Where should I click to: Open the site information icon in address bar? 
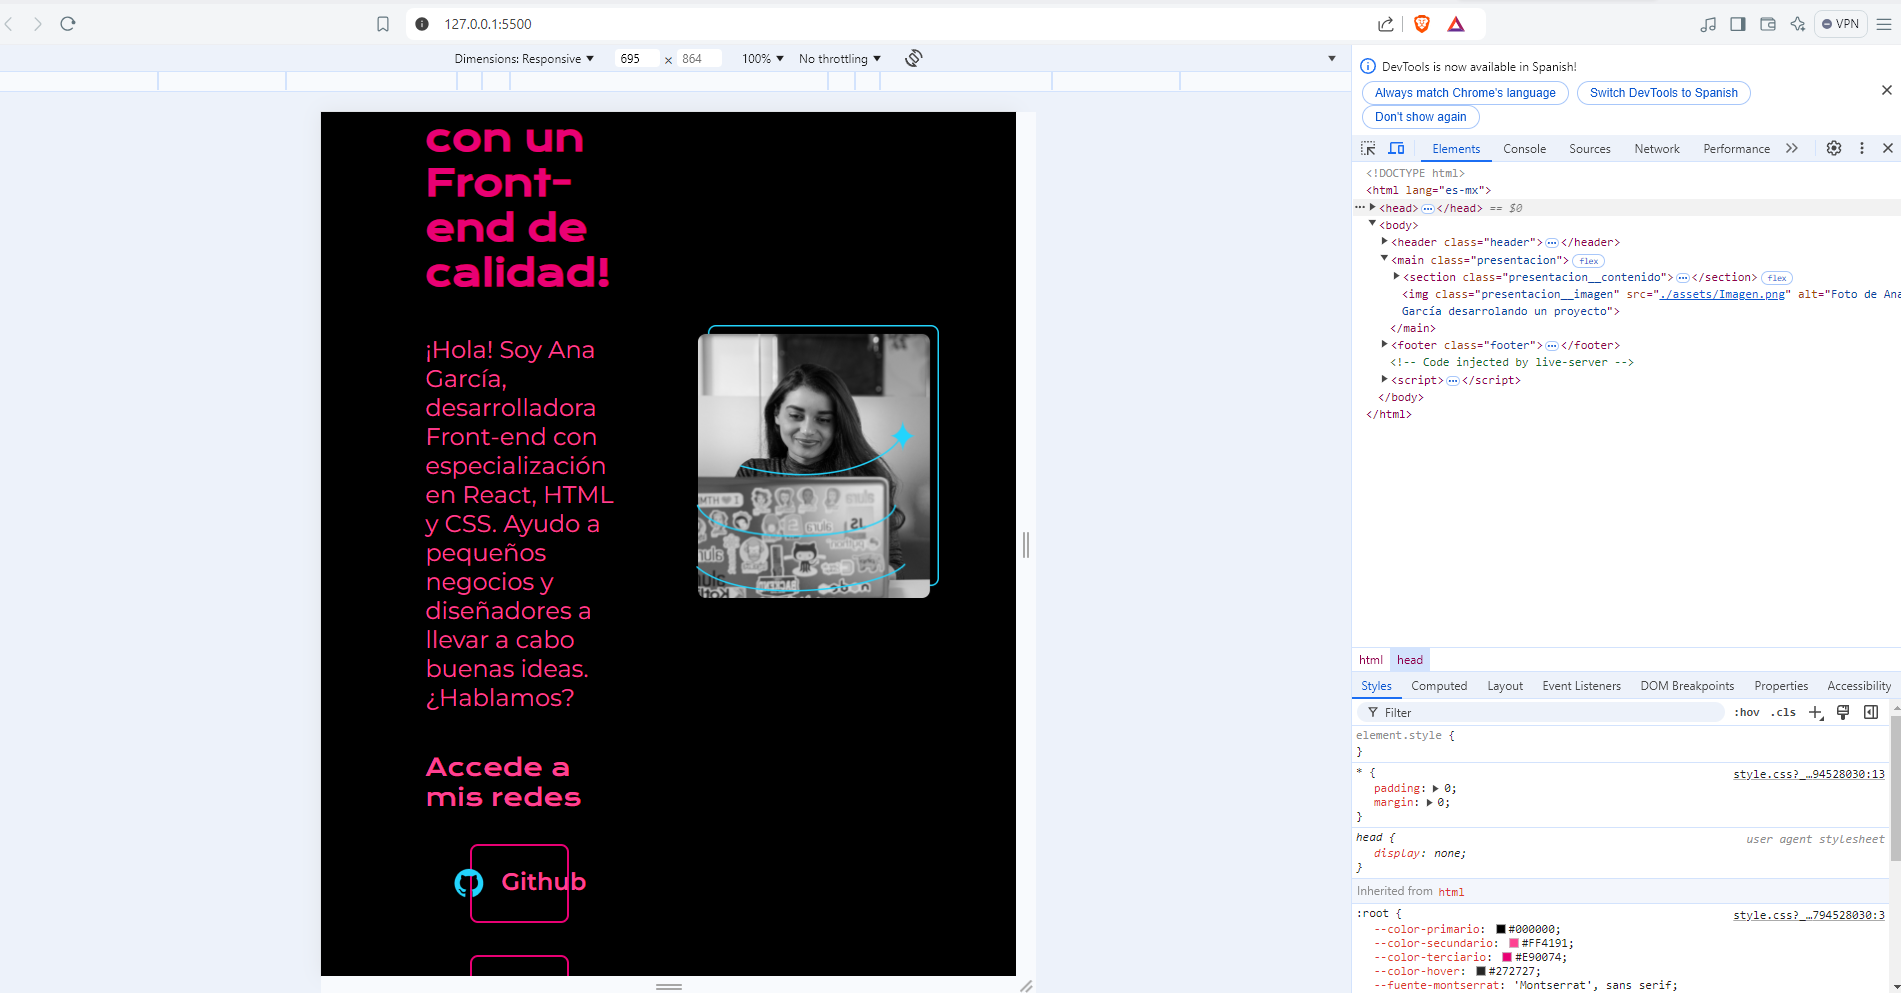click(422, 24)
